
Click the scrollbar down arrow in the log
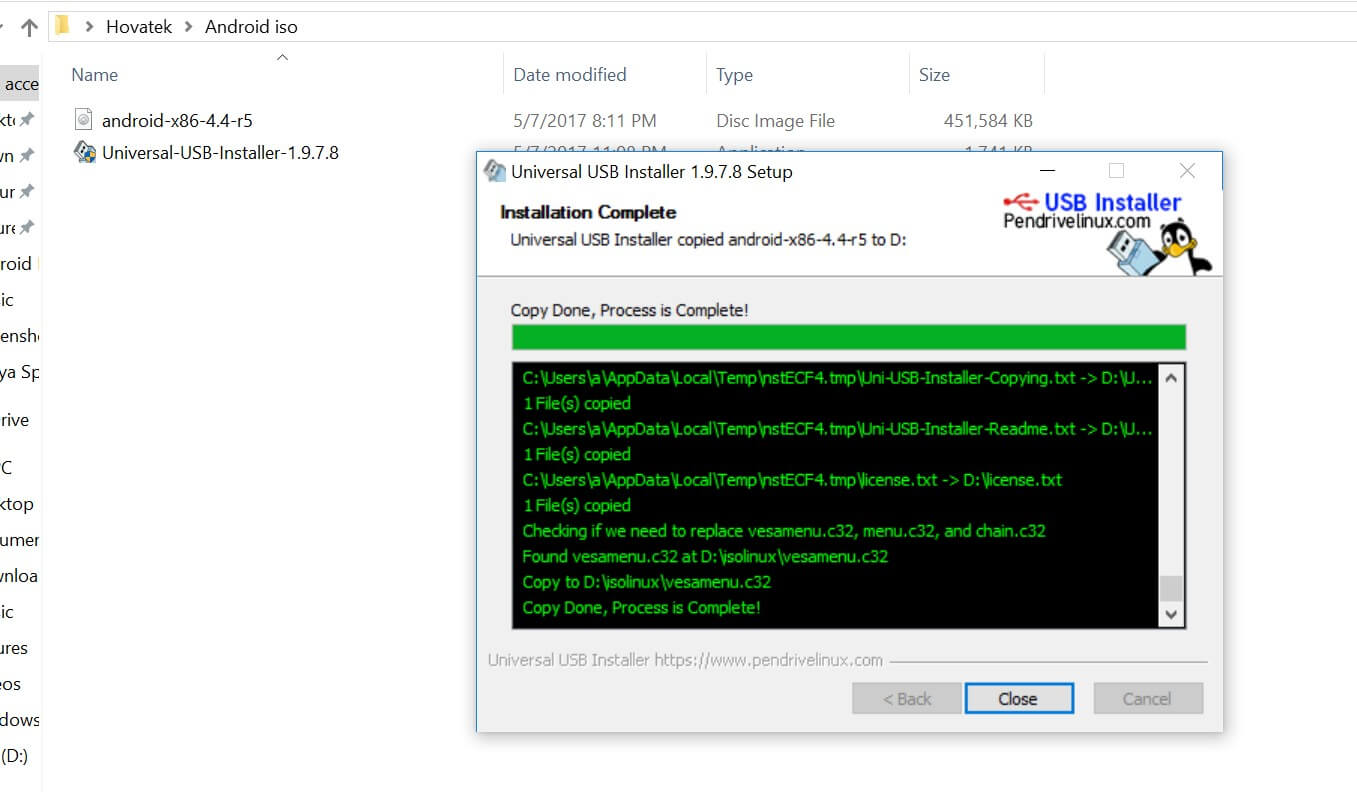click(1172, 614)
